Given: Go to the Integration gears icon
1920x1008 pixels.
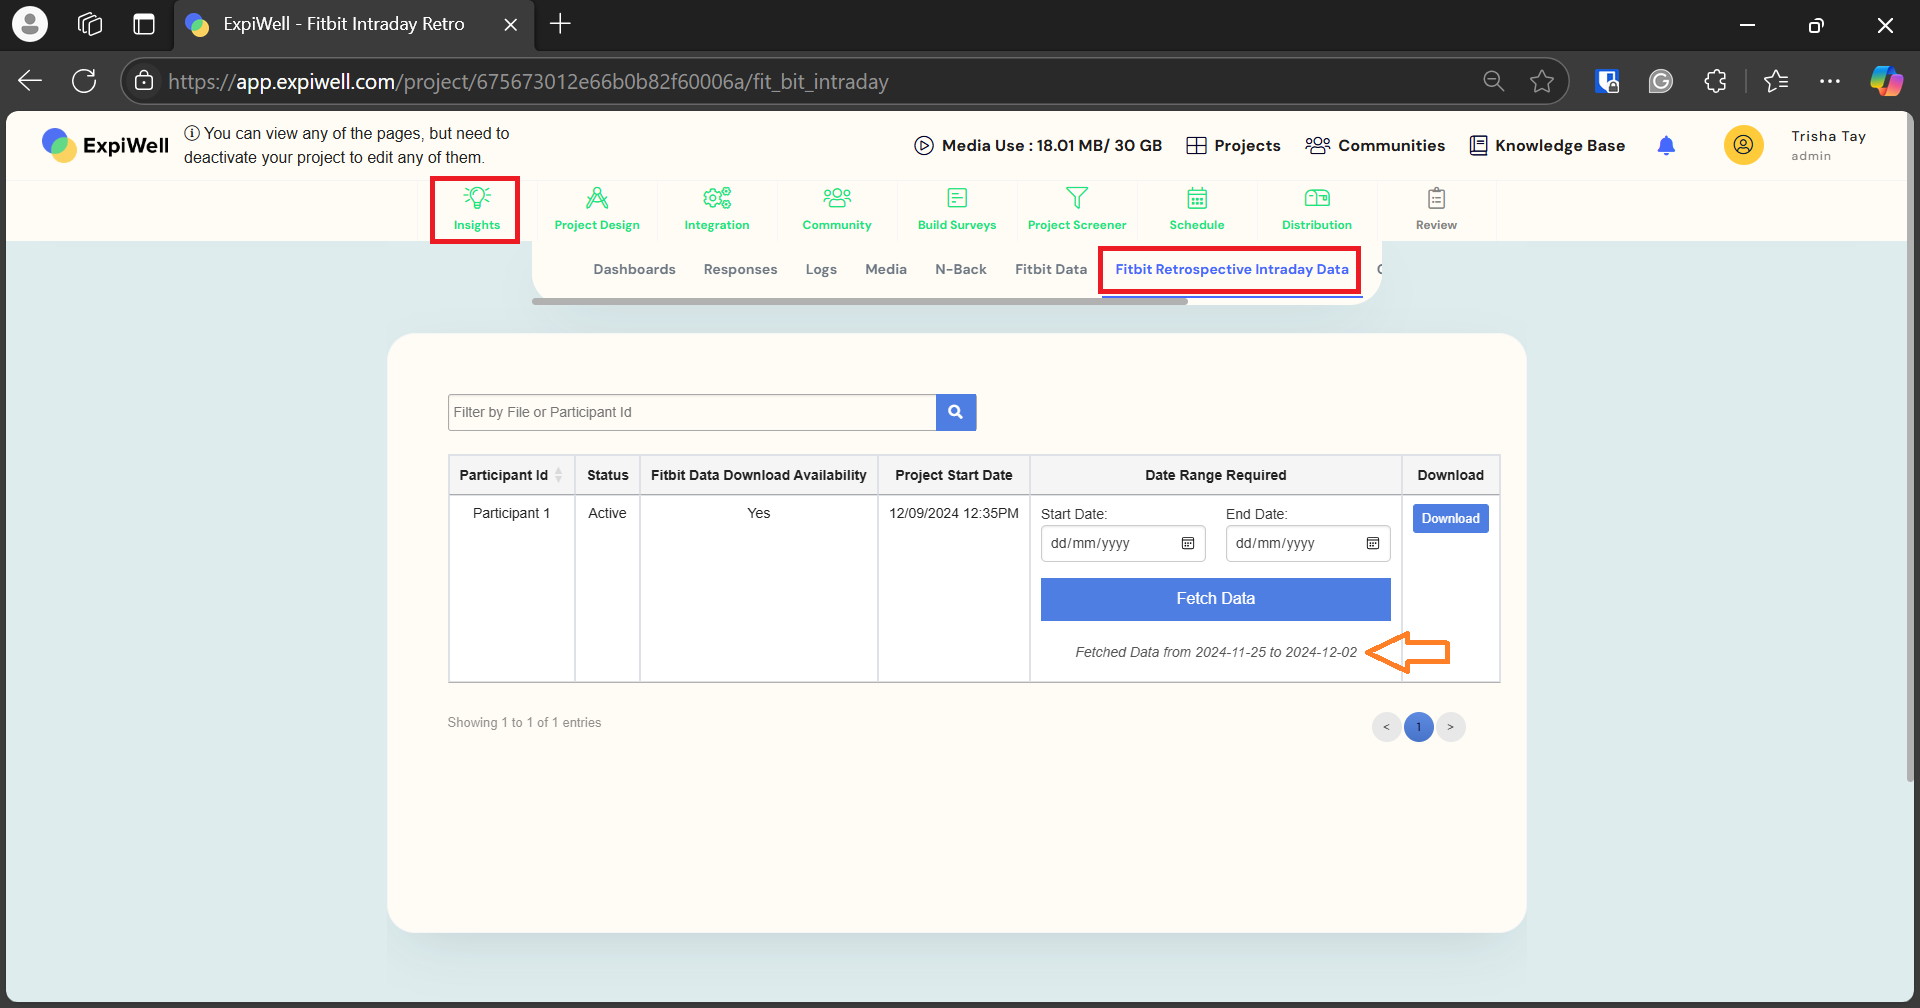Looking at the screenshot, I should point(717,198).
